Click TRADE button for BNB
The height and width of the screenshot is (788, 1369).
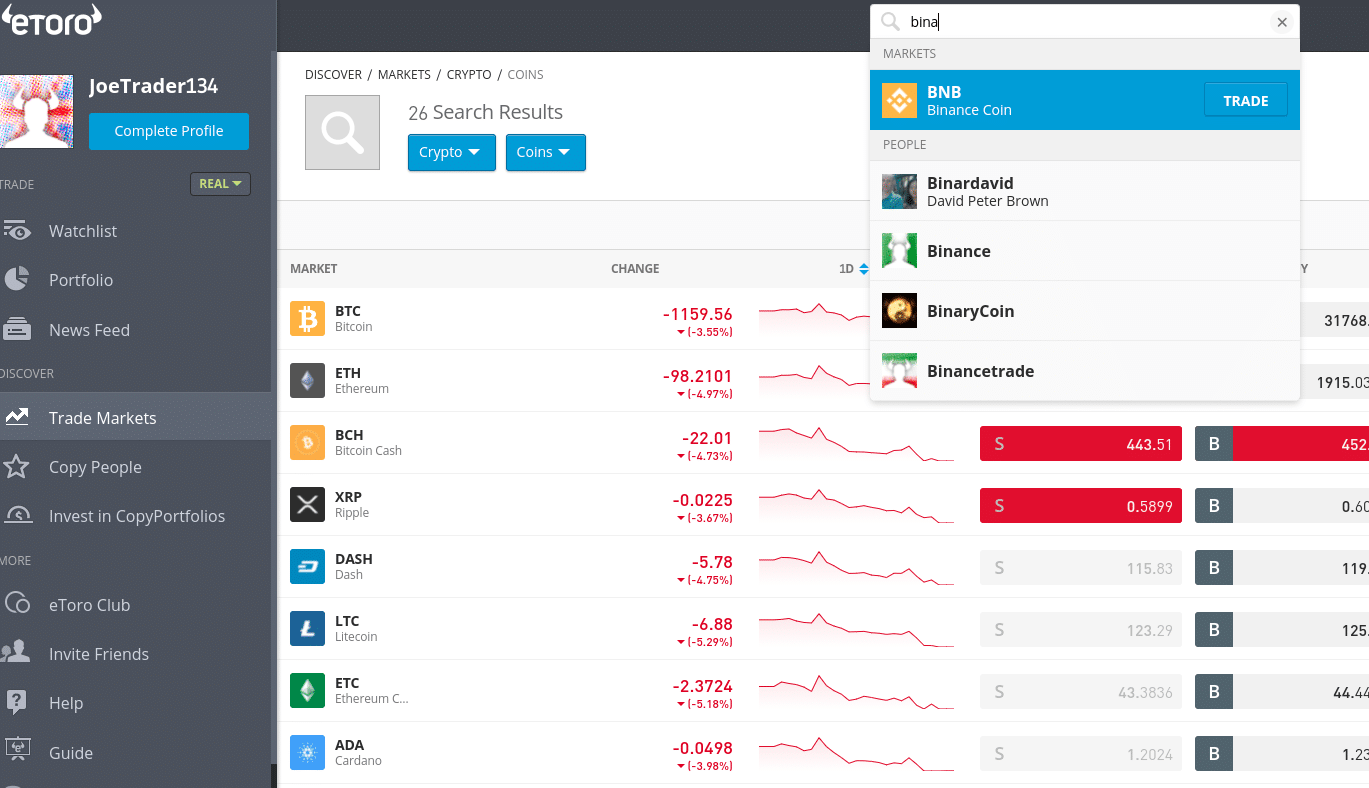click(x=1245, y=100)
